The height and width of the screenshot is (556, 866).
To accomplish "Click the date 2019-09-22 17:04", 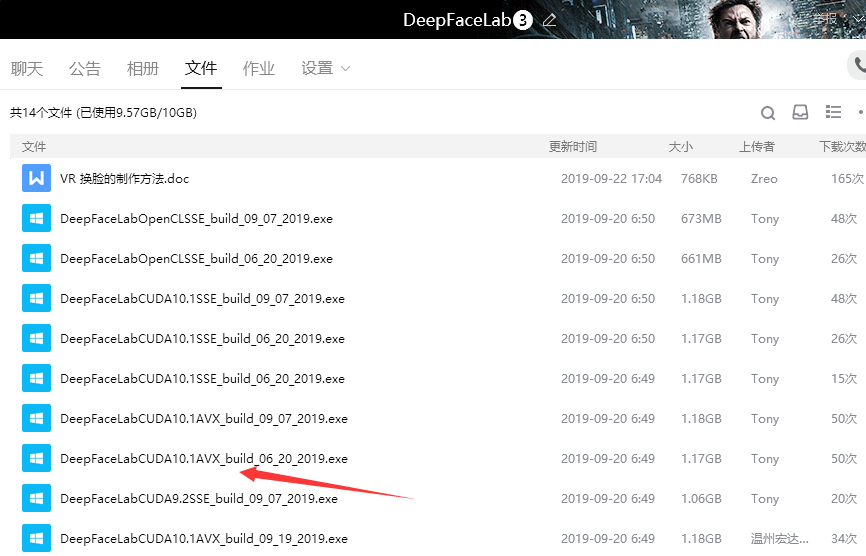I will (x=611, y=179).
